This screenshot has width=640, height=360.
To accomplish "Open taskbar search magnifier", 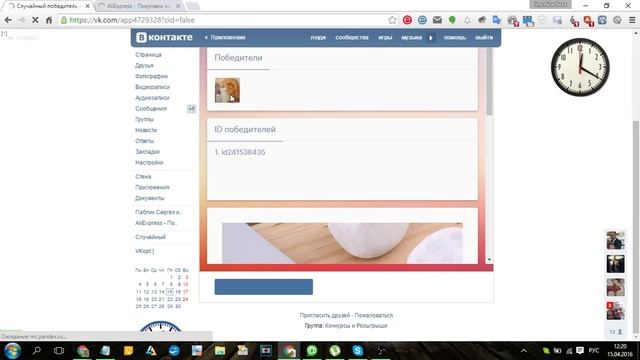I will 36,350.
